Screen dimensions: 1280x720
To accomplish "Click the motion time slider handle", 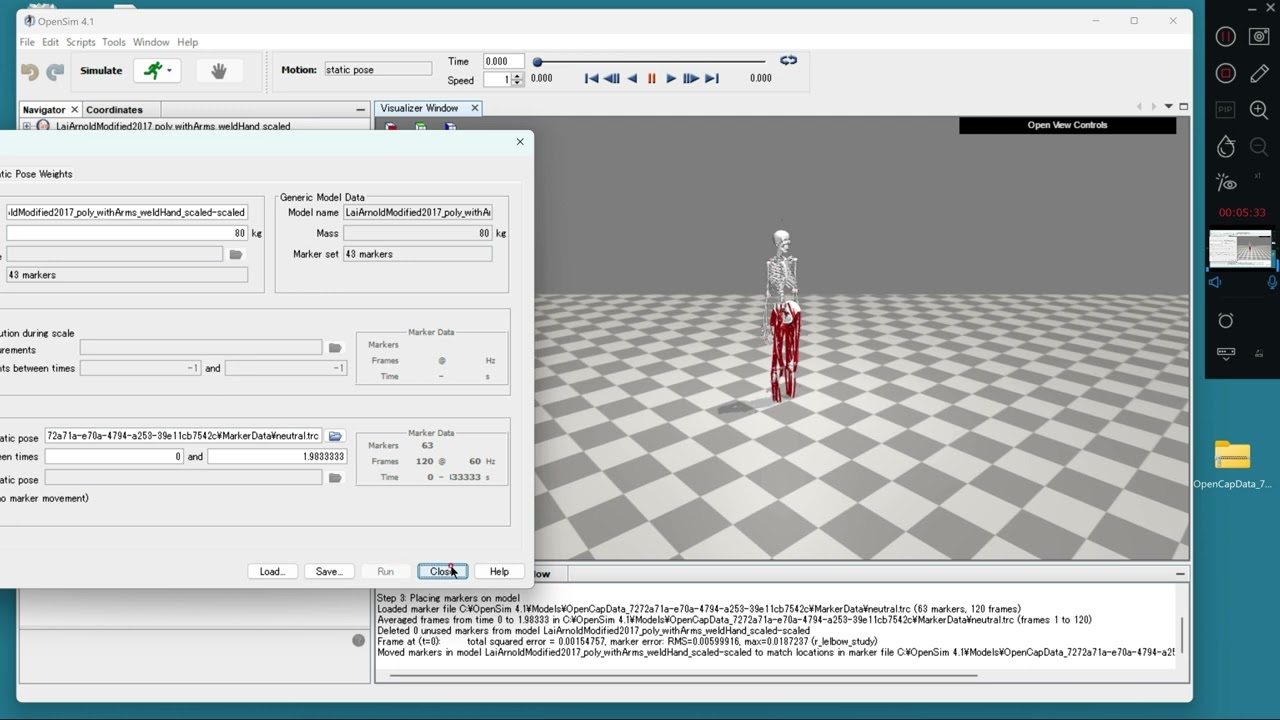I will click(537, 62).
